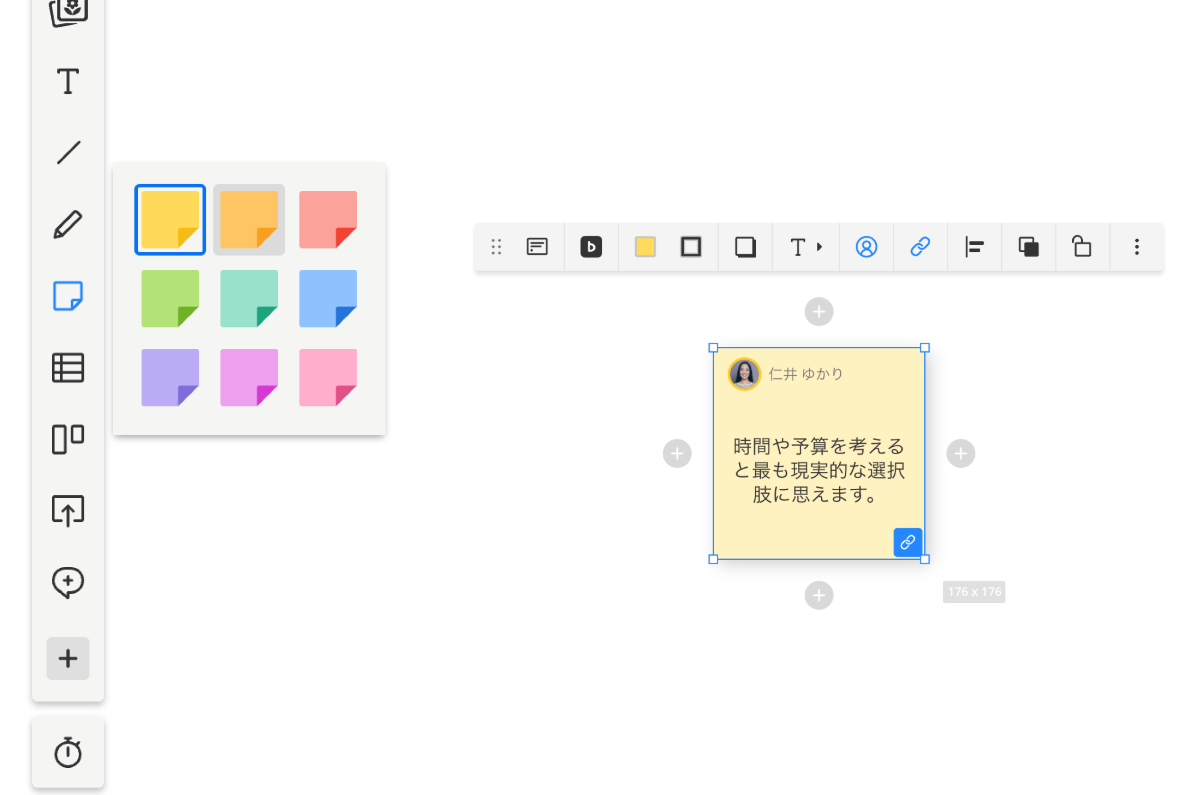
Task: Start the Timer tool at the bottom
Action: click(67, 752)
